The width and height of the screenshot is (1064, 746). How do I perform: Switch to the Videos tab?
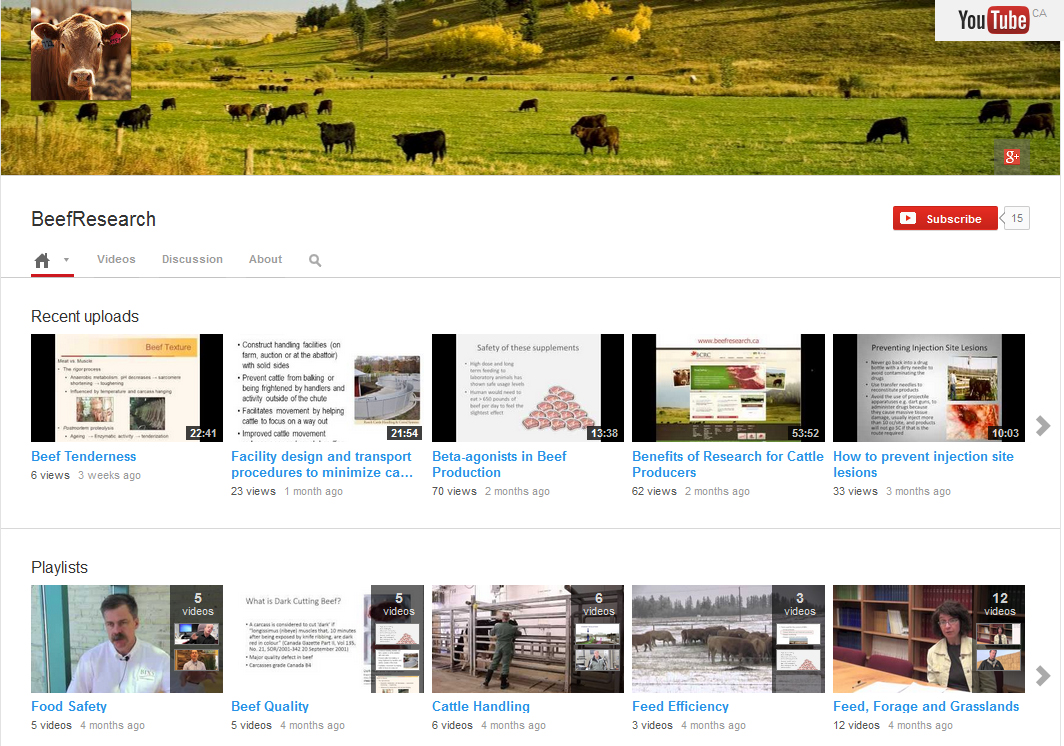[x=116, y=258]
